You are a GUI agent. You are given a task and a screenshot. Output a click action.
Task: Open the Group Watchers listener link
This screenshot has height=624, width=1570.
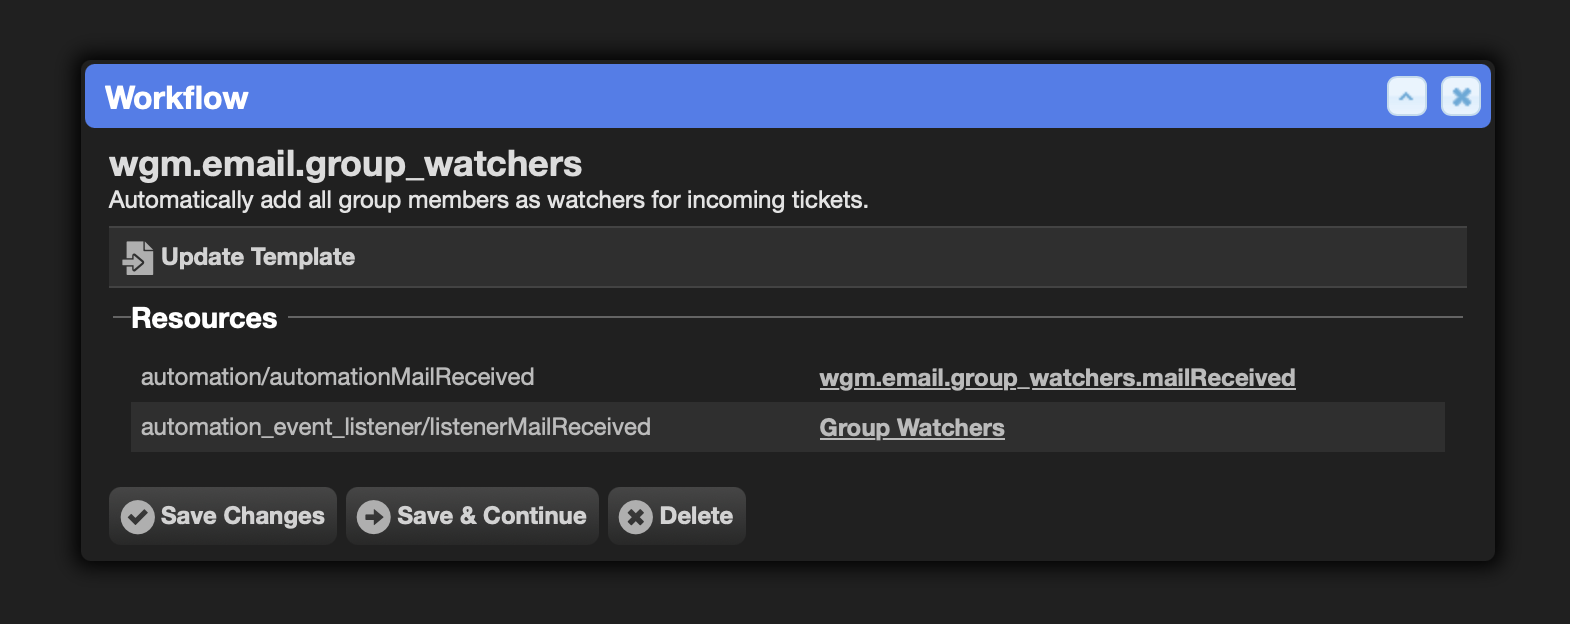(x=912, y=428)
